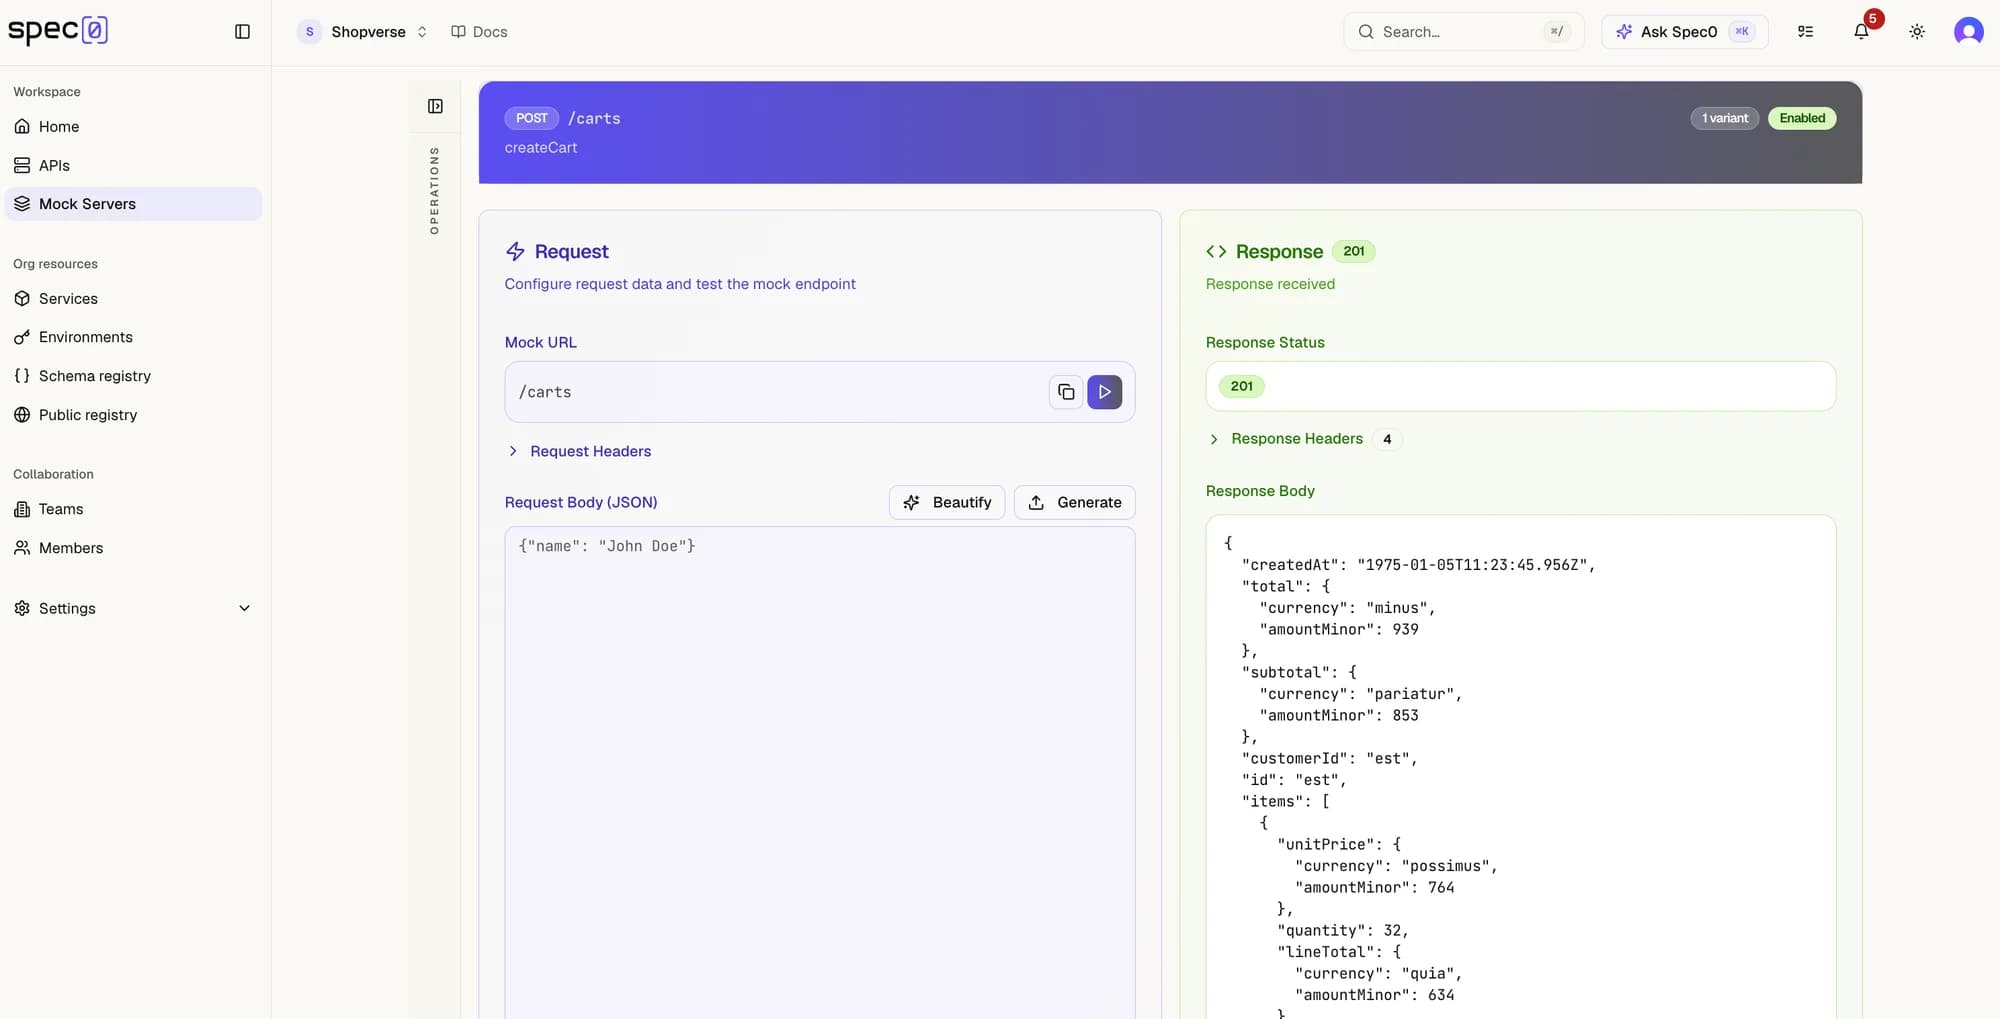Open the checklist icon in top bar
This screenshot has height=1019, width=2000.
[x=1805, y=32]
